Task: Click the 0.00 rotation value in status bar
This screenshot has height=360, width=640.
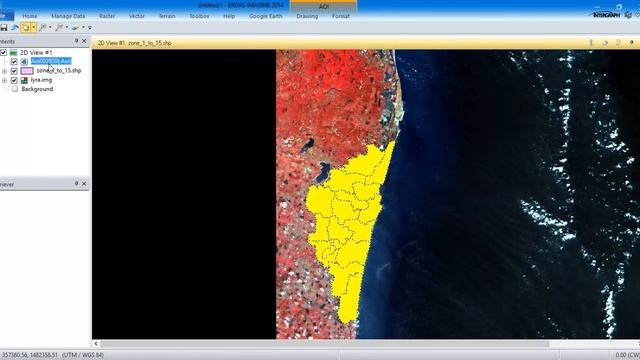Action: tap(627, 355)
